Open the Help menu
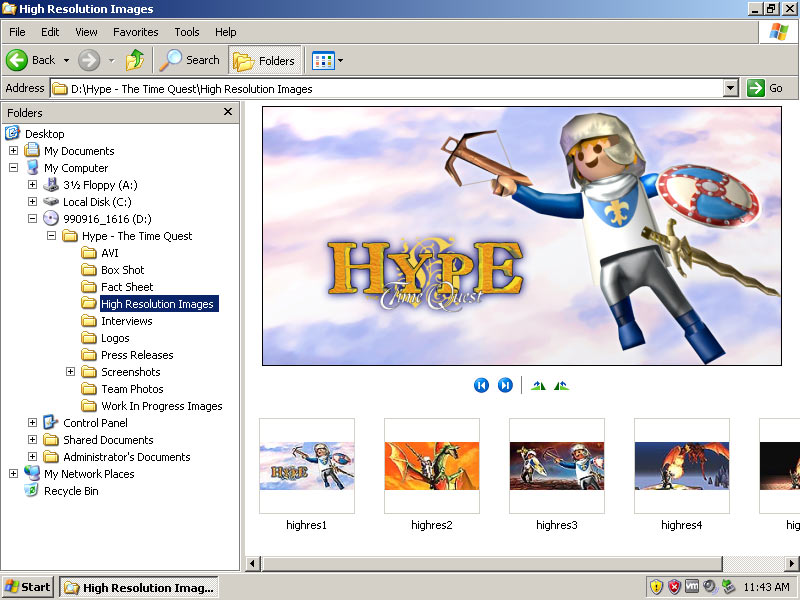The image size is (800, 600). (x=226, y=32)
